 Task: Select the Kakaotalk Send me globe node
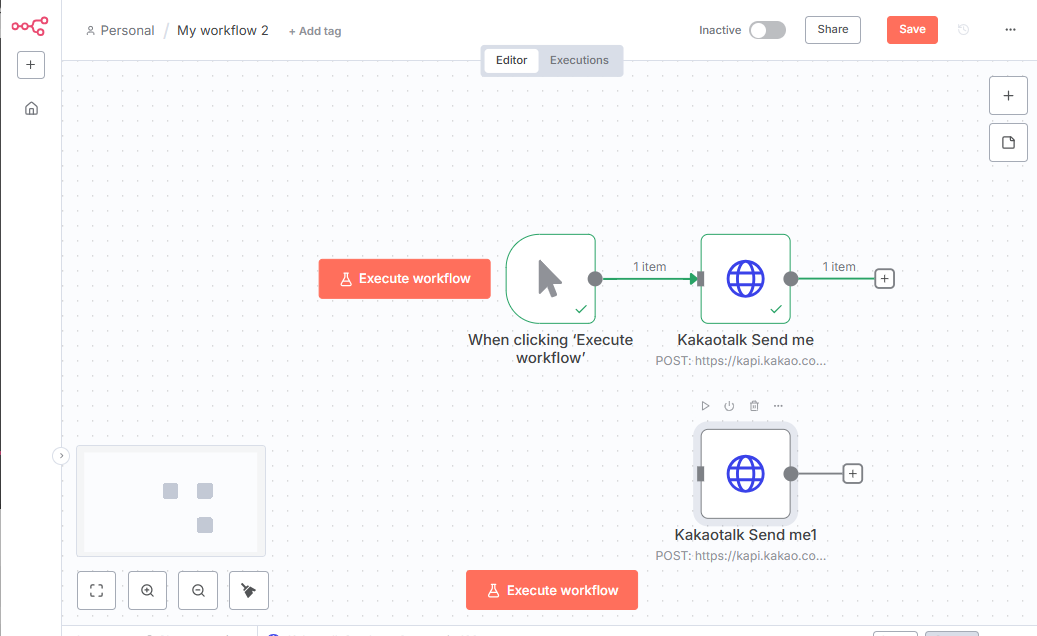(745, 279)
